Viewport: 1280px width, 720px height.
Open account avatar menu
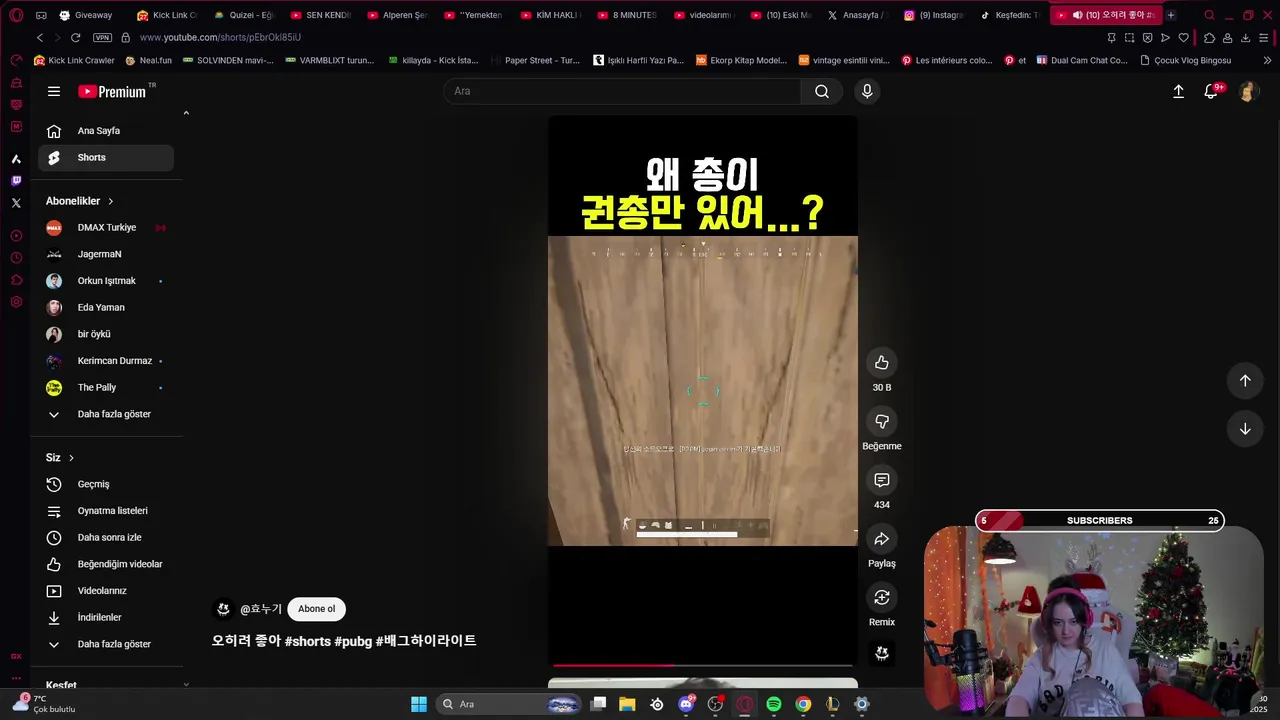1247,92
